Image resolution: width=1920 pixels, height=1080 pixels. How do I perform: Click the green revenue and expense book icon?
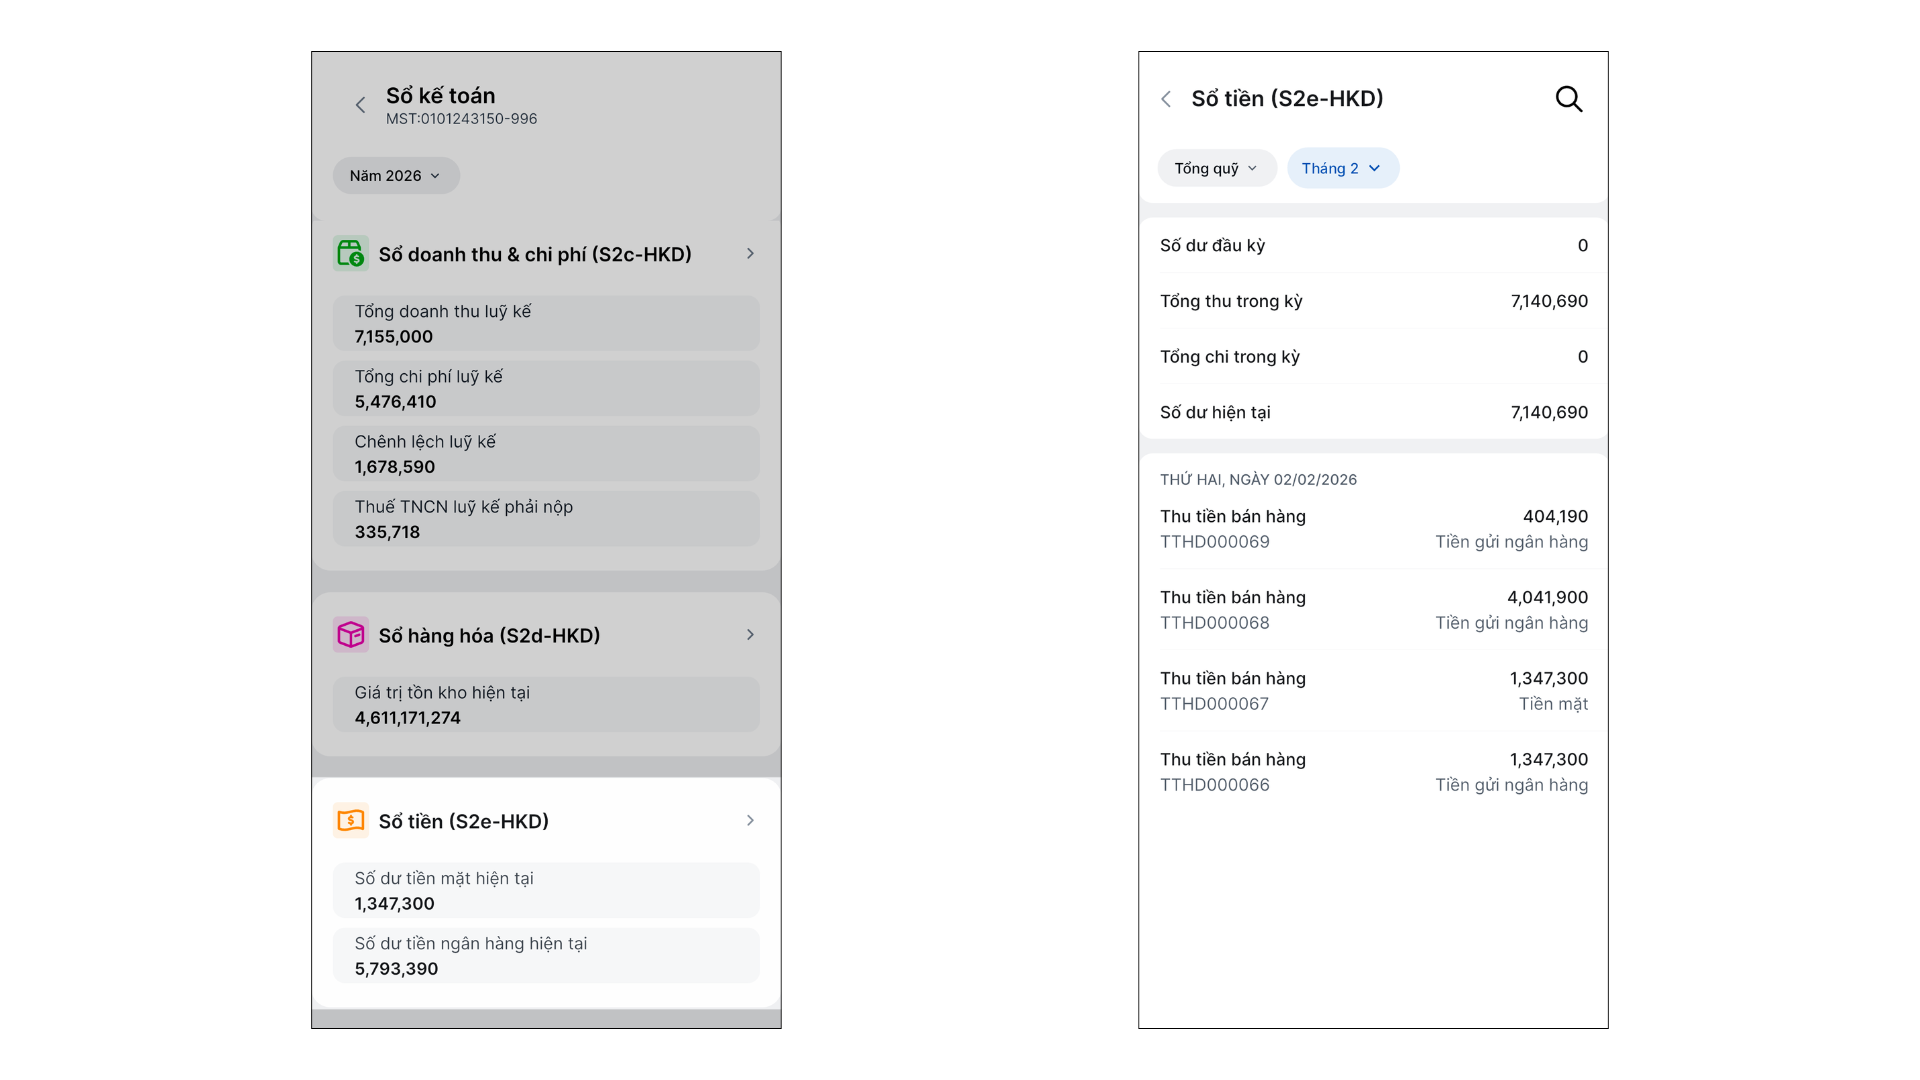tap(350, 254)
